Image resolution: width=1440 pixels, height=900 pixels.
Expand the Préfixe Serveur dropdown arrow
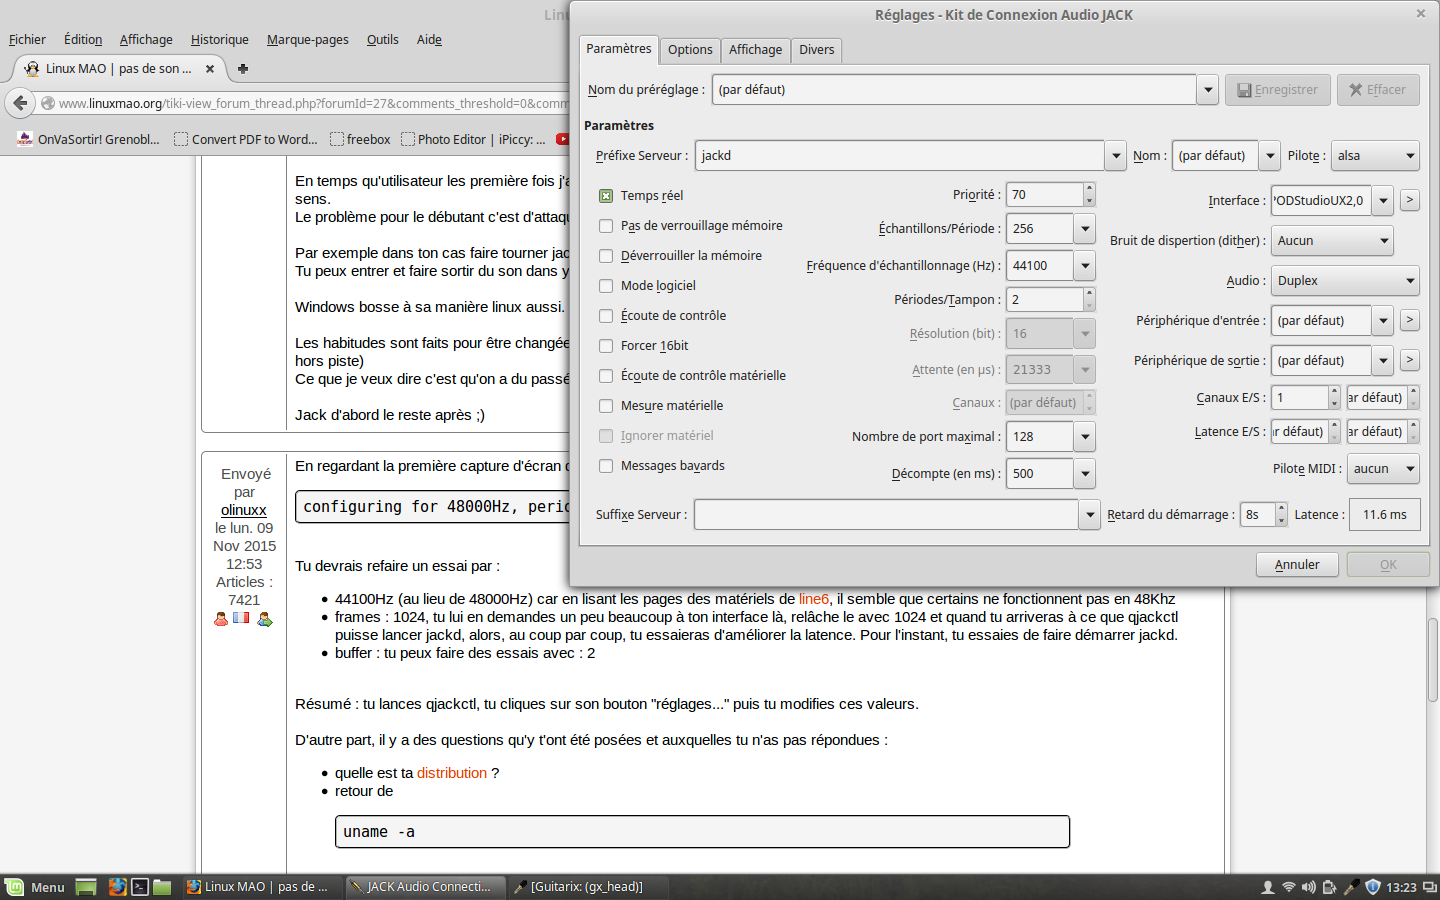click(1116, 156)
